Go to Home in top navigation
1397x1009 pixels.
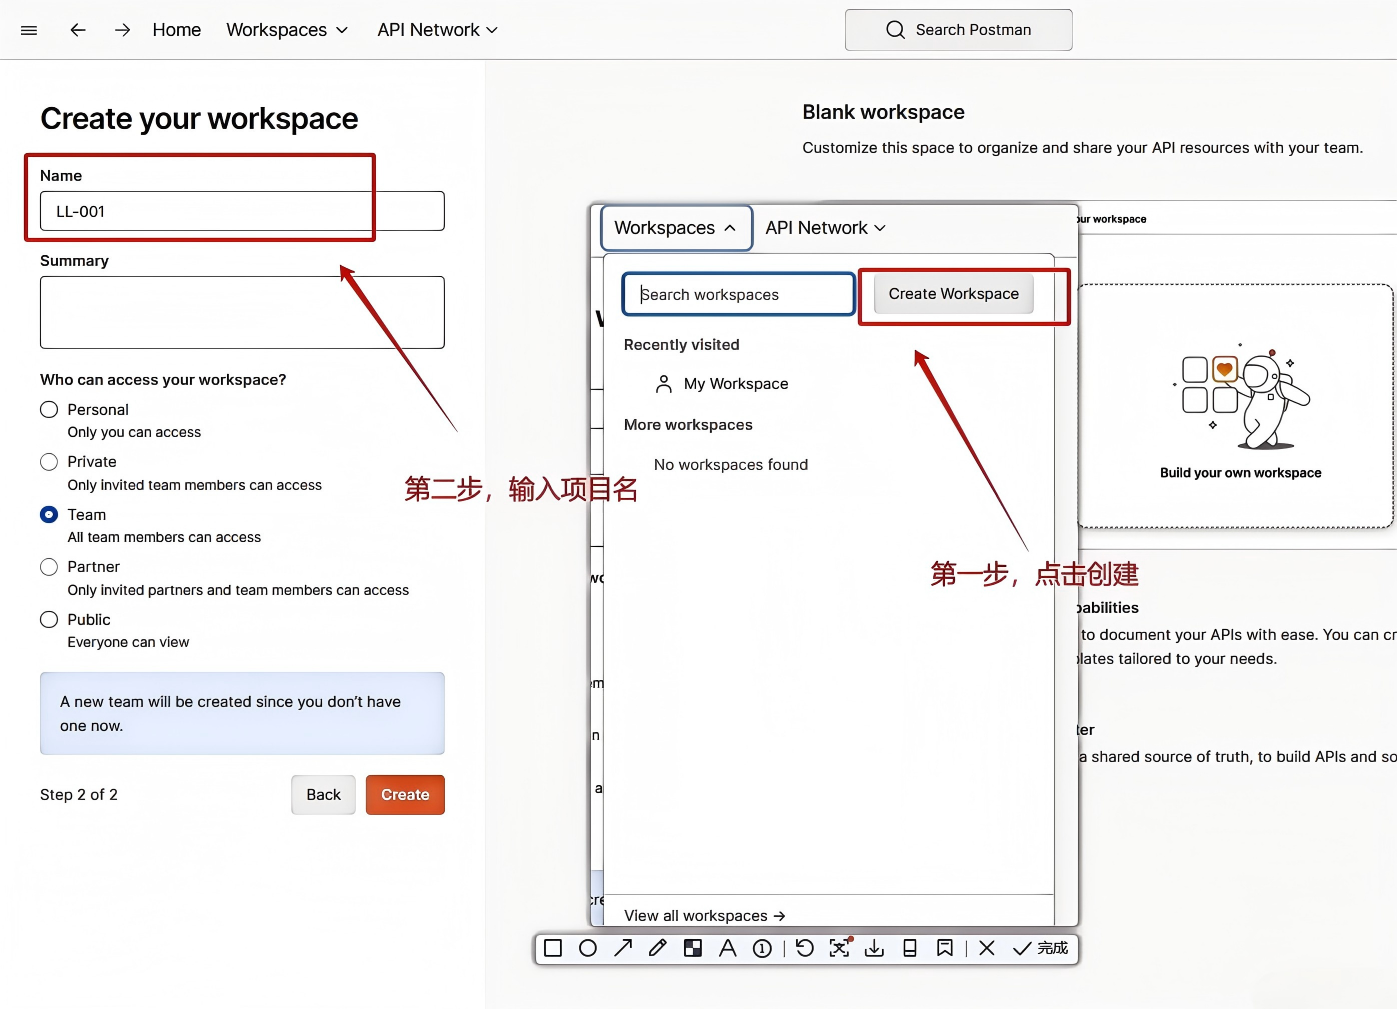177,30
